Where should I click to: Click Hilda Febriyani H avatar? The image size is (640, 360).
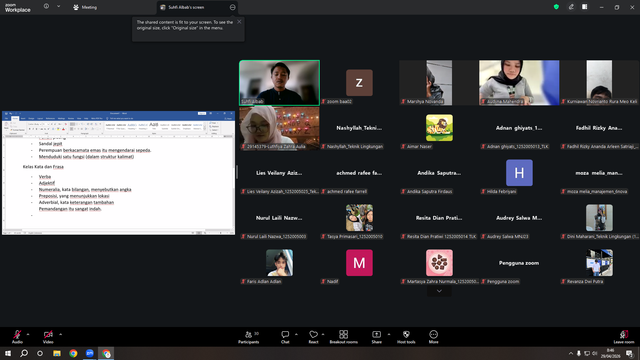tap(519, 173)
